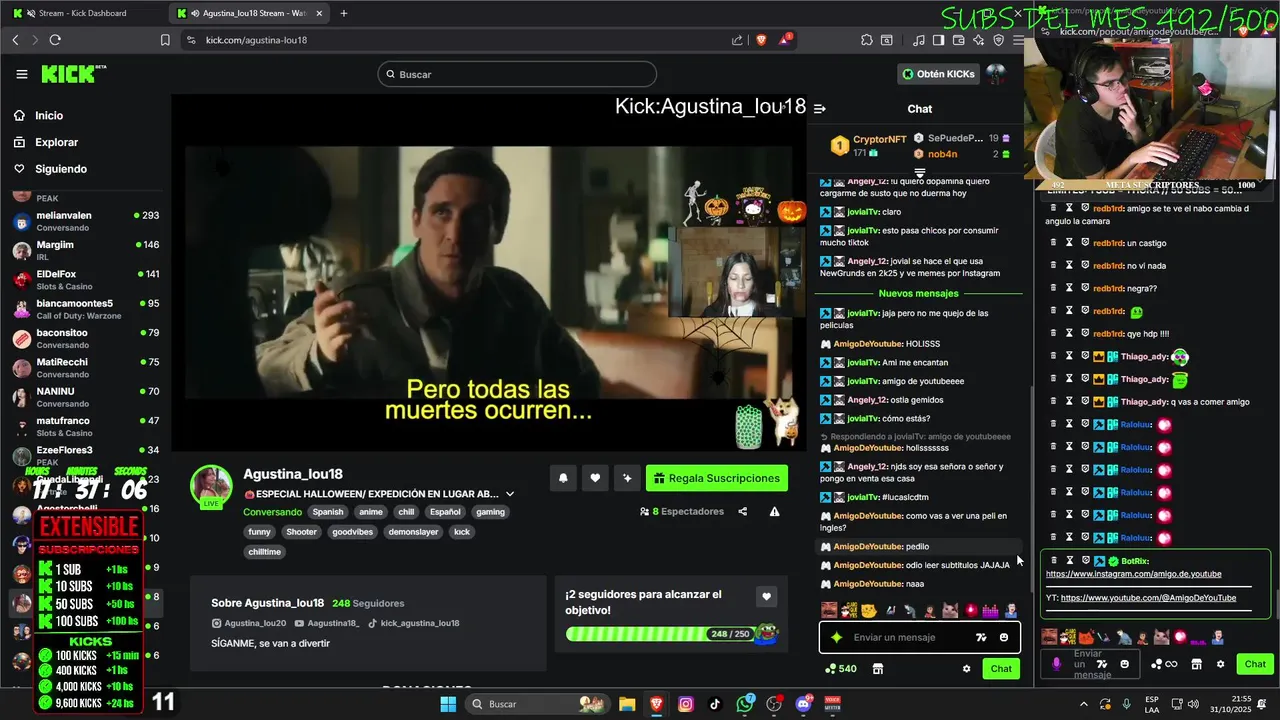Switch to Stream - Kick Dashboard tab
1280x720 pixels.
pos(83,13)
